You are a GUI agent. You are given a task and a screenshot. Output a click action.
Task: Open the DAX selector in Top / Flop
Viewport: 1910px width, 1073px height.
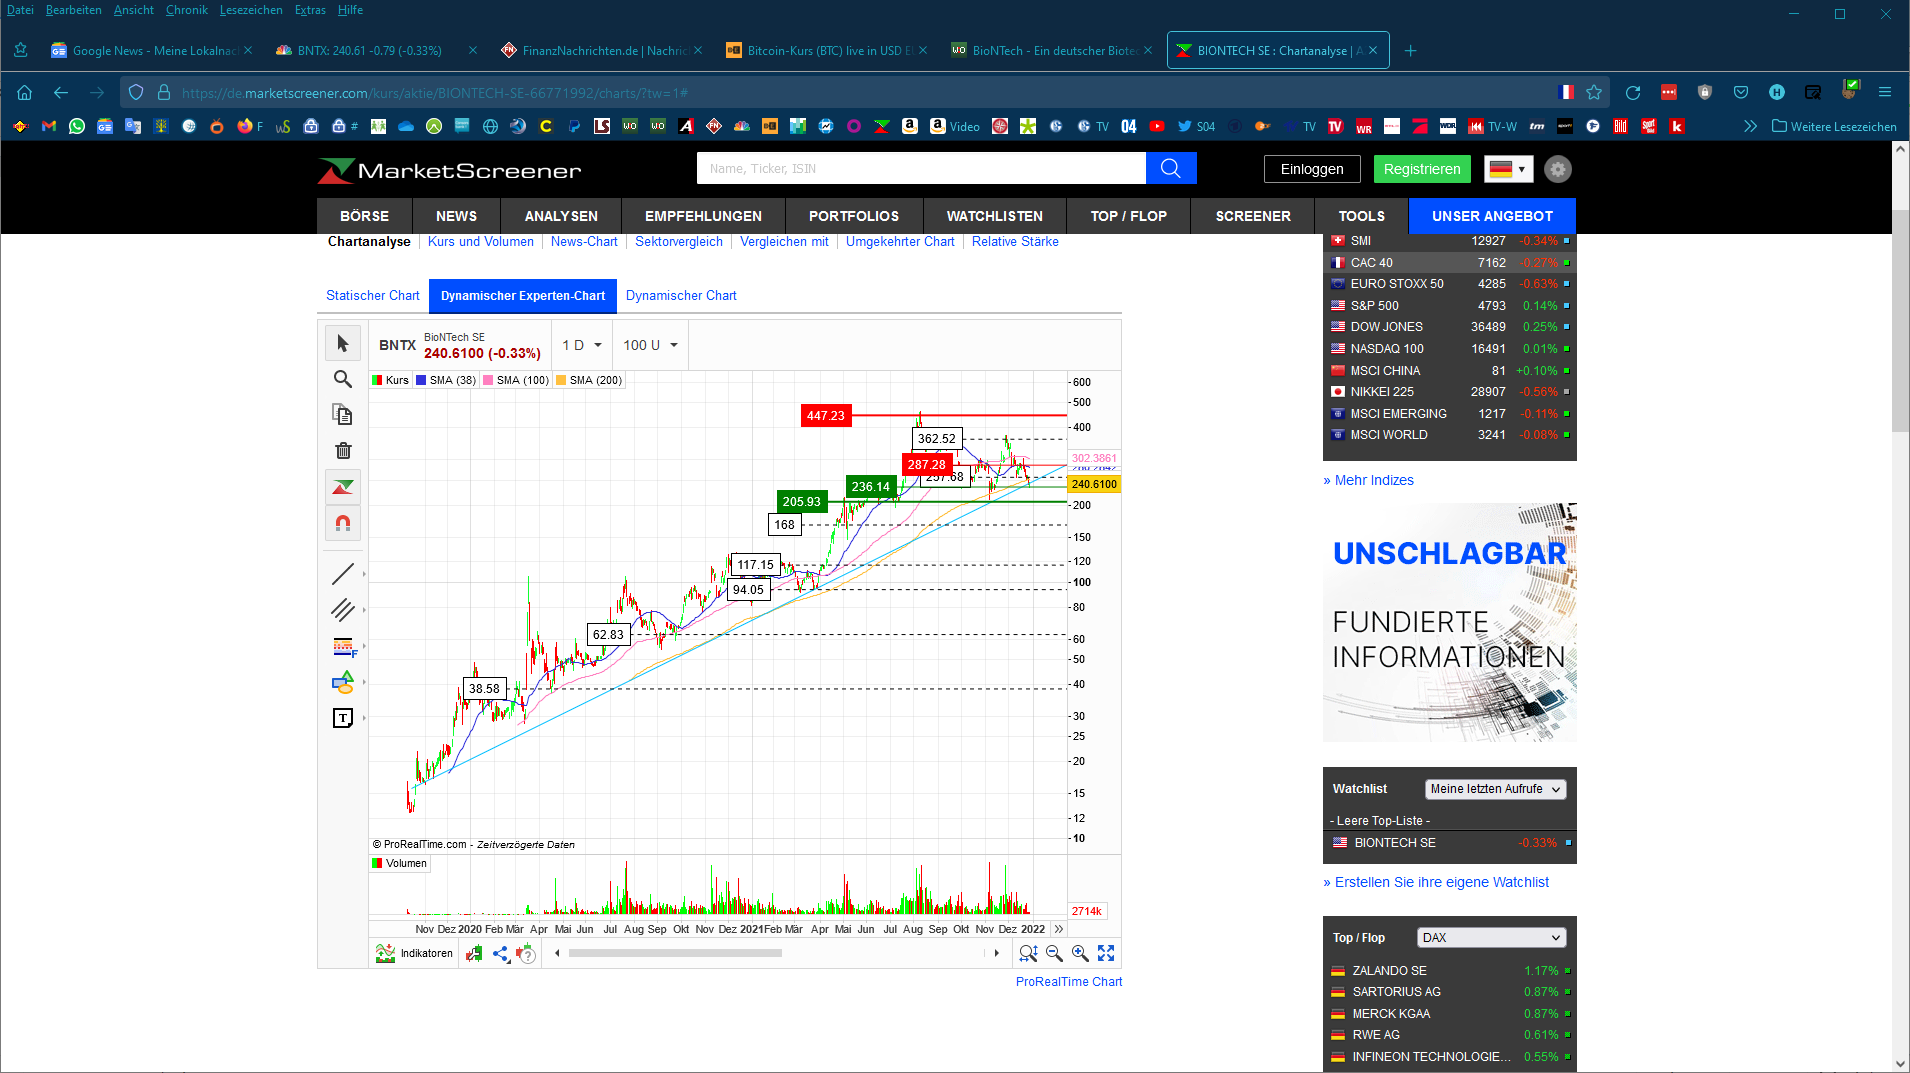[1489, 937]
